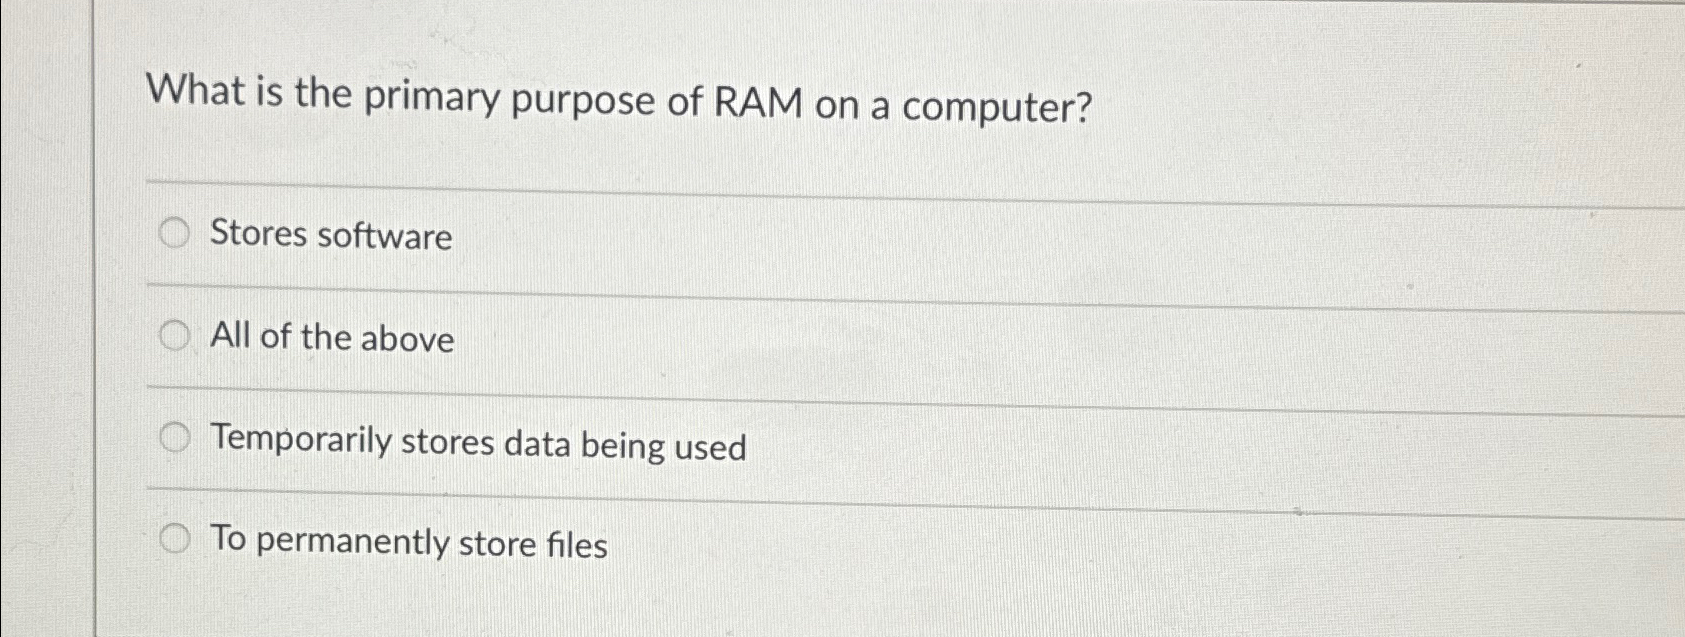
Task: Select 'To permanently store files' radio button
Action: [x=175, y=540]
